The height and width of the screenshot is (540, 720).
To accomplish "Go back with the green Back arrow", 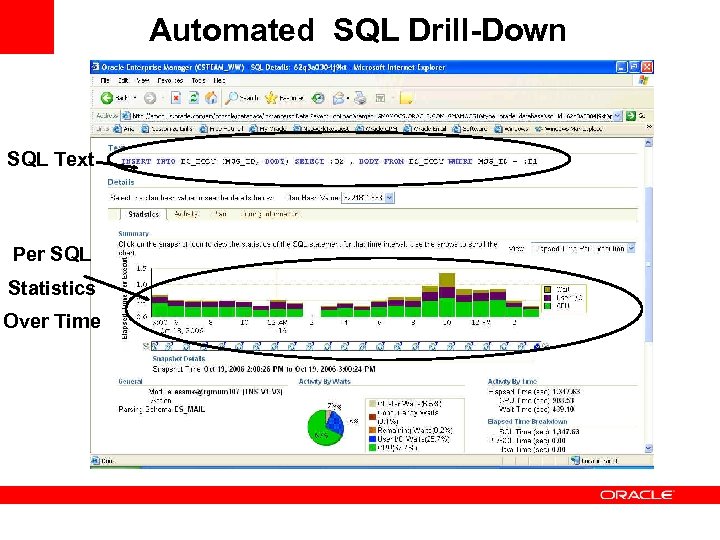I will click(107, 98).
